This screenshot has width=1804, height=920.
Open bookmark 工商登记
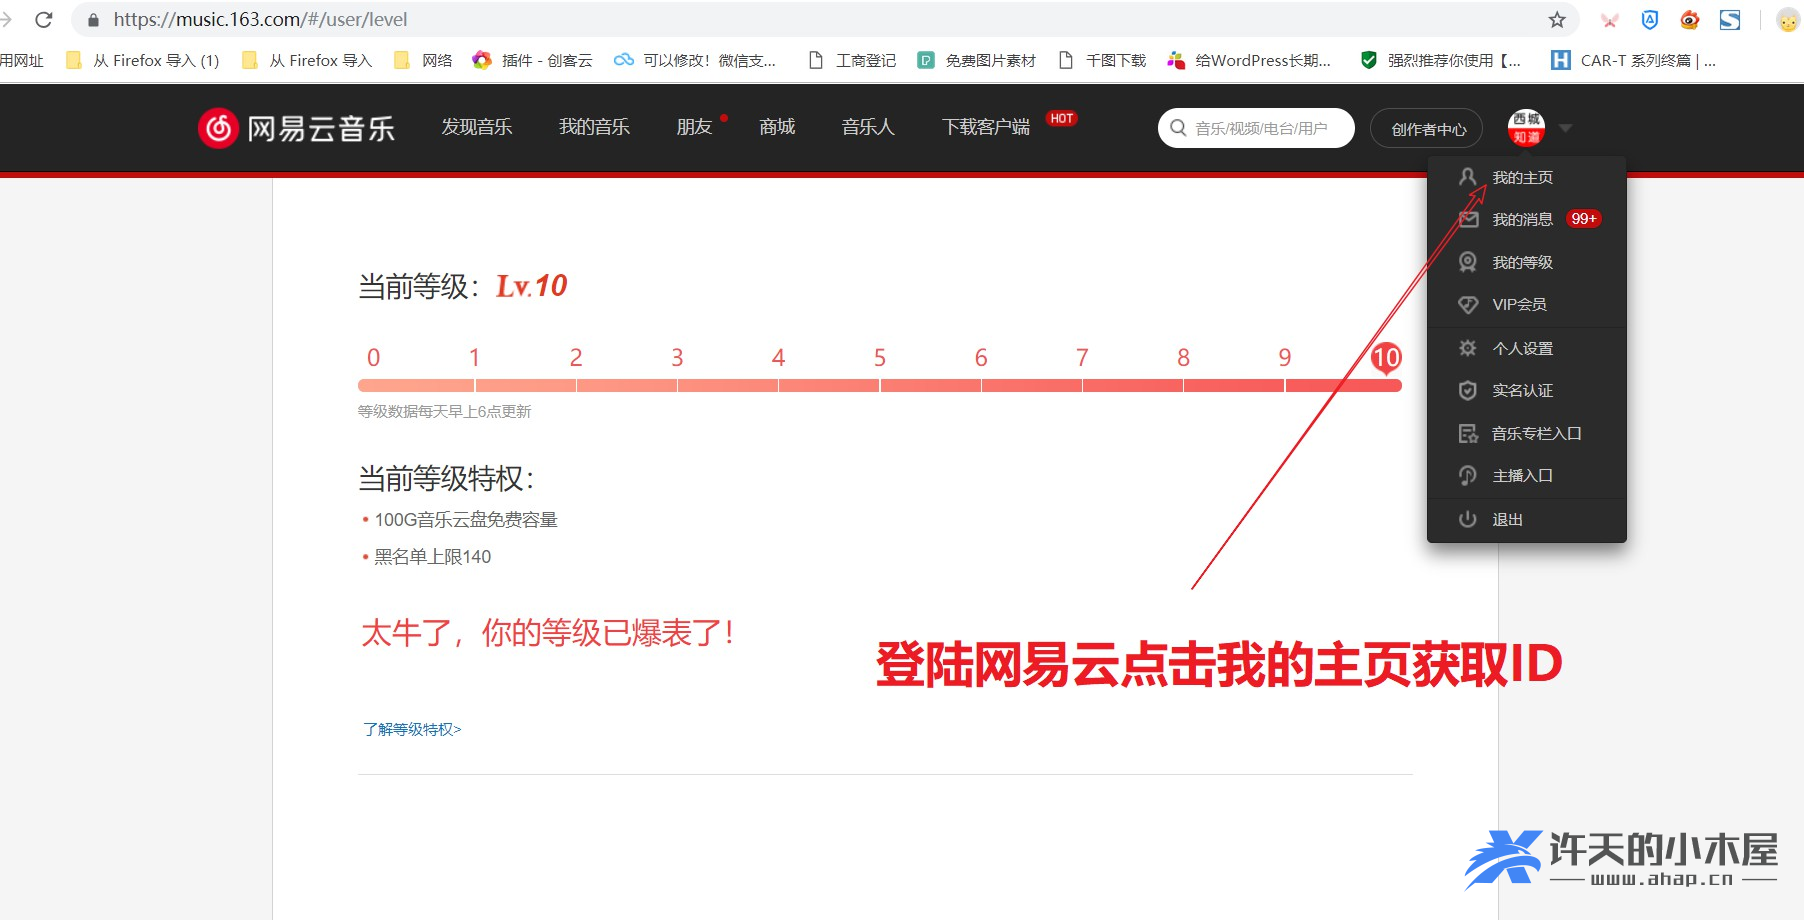(852, 60)
